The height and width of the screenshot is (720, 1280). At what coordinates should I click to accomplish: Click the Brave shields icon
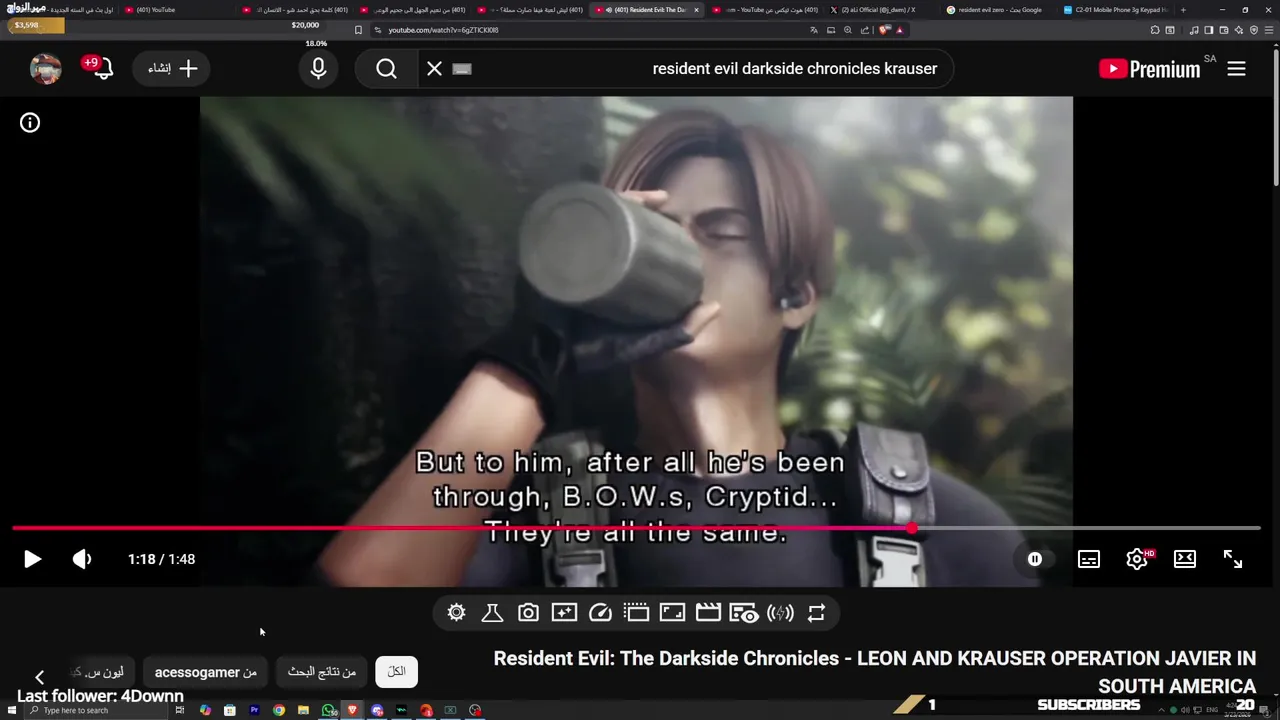click(884, 30)
